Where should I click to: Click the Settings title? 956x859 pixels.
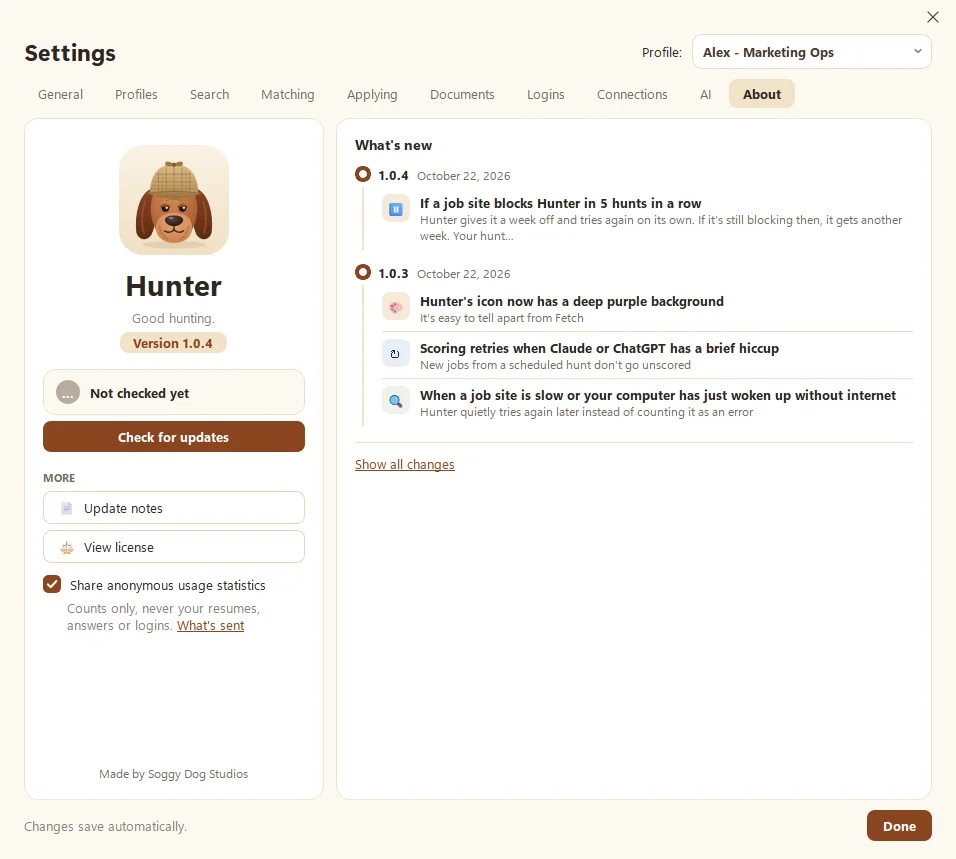click(70, 53)
